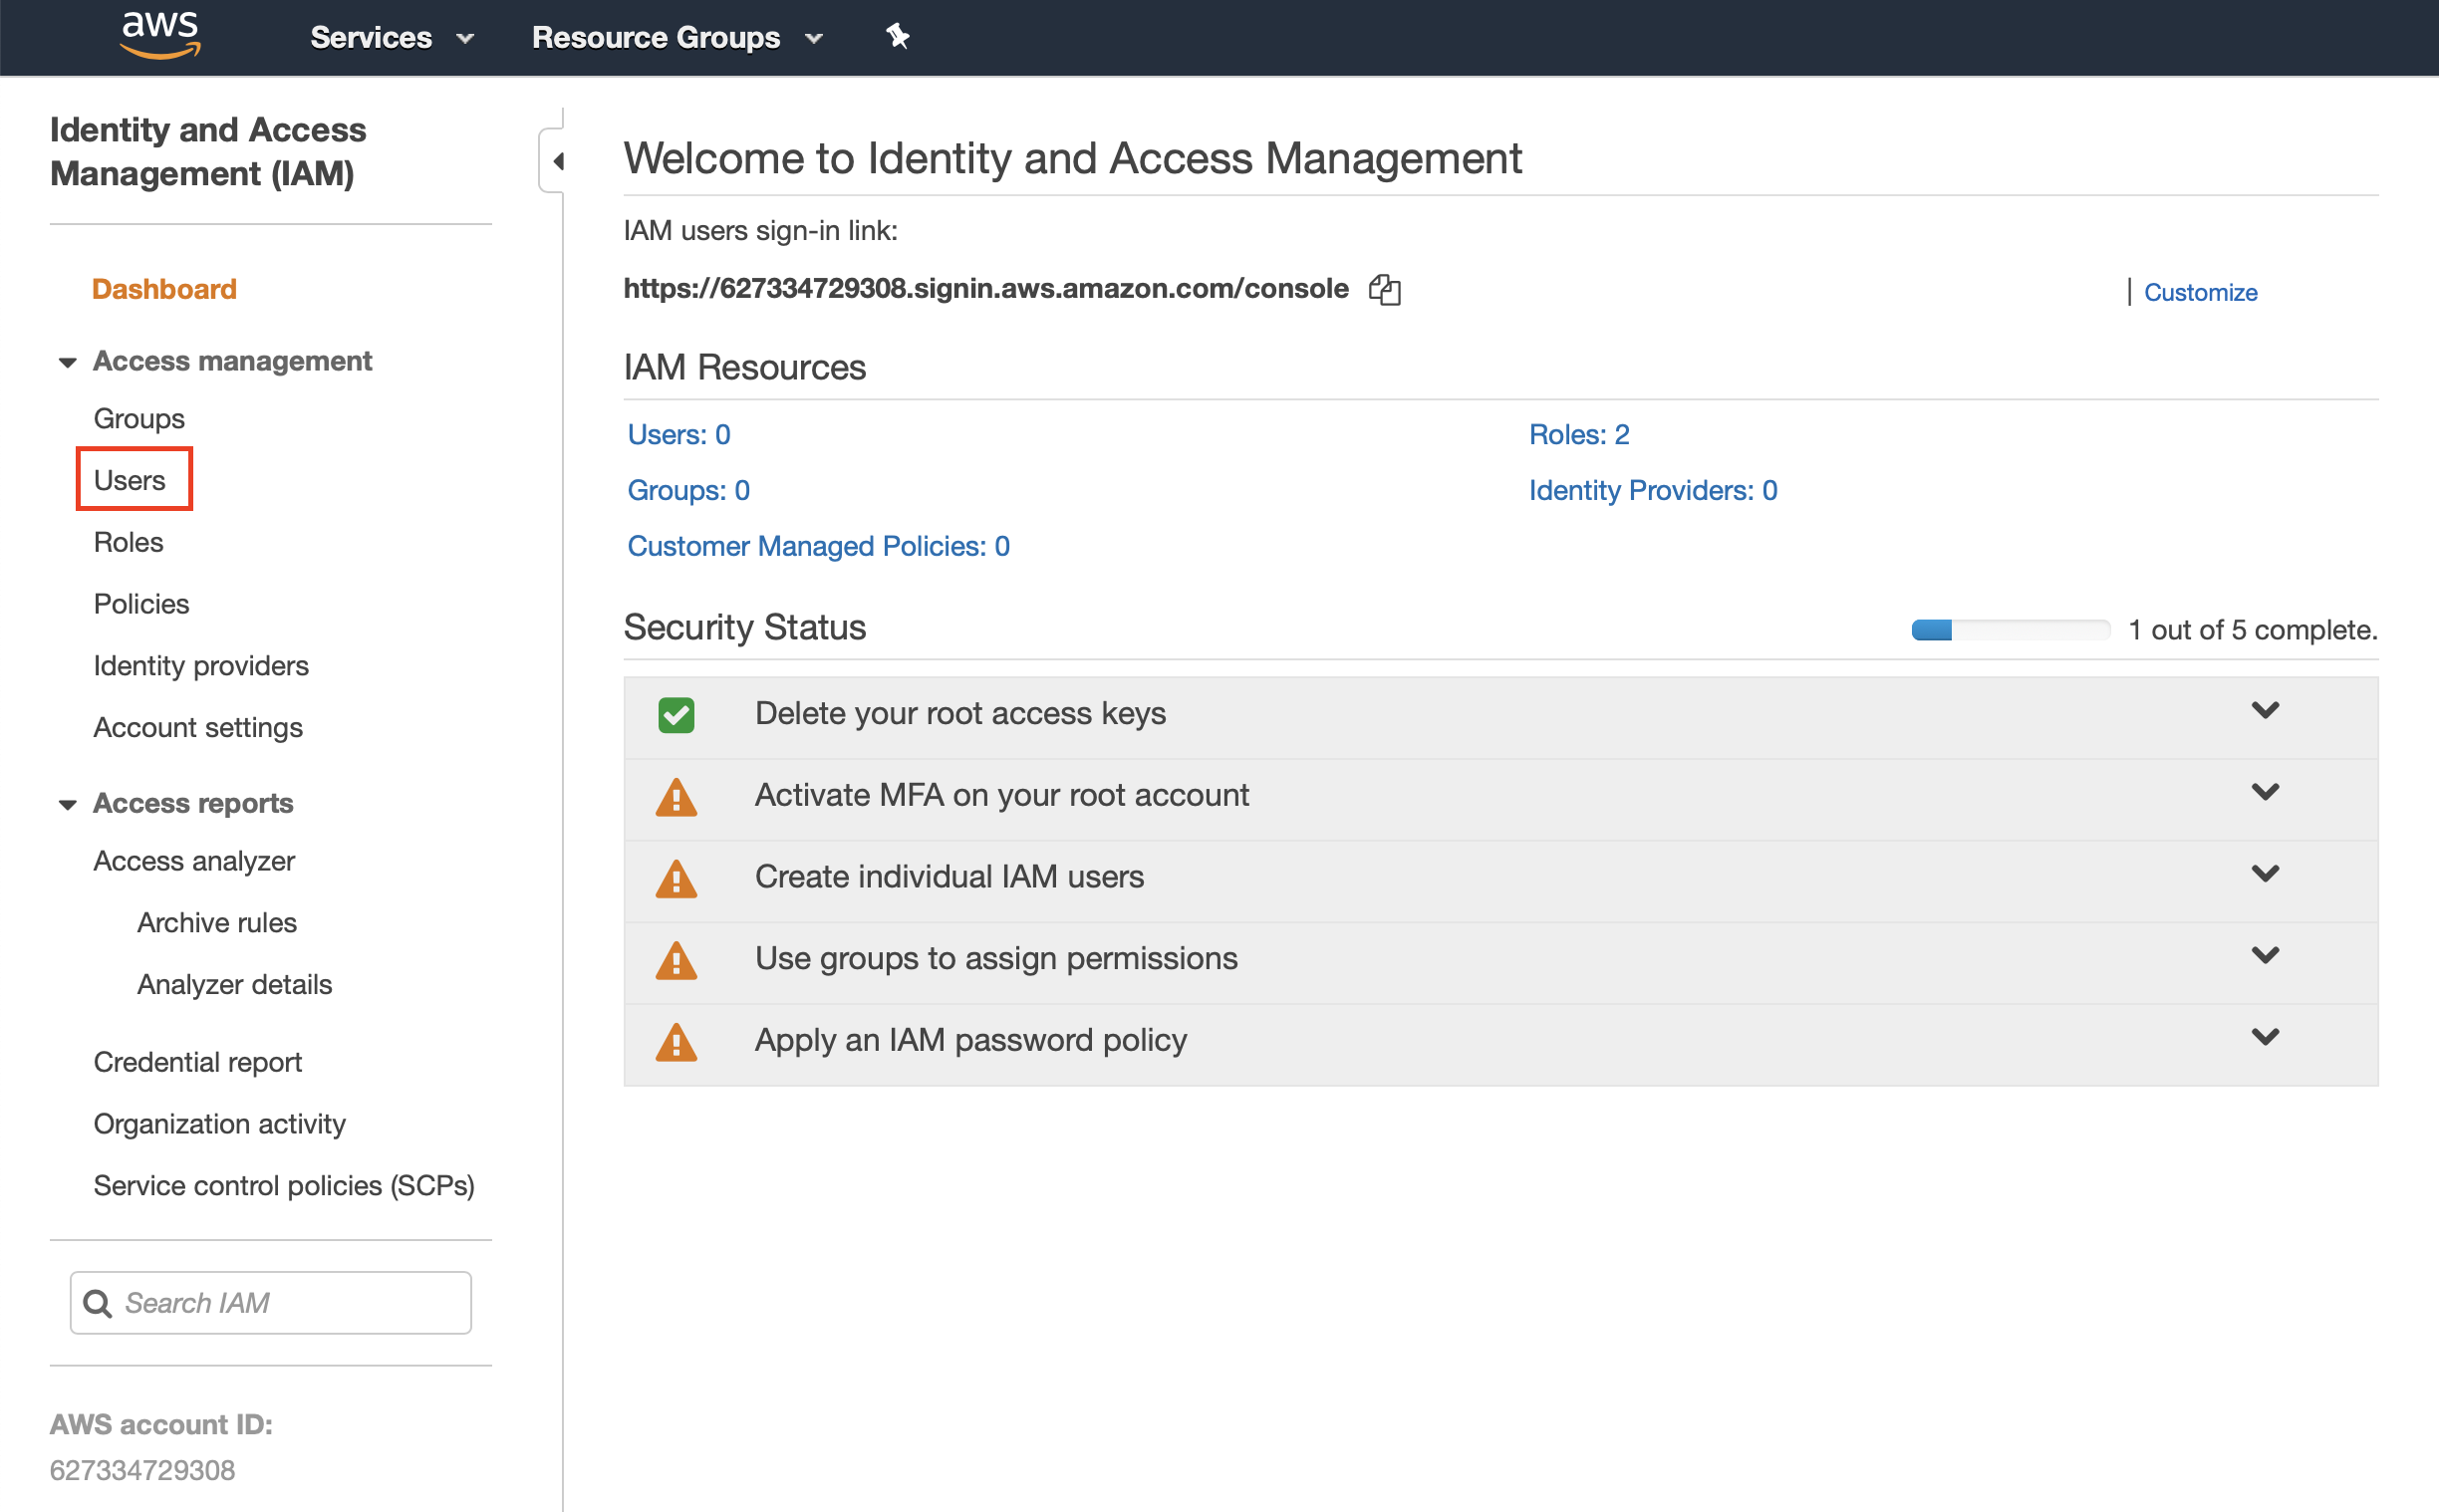Click the warning icon beside IAM password policy
This screenshot has height=1512, width=2439.
[676, 1042]
